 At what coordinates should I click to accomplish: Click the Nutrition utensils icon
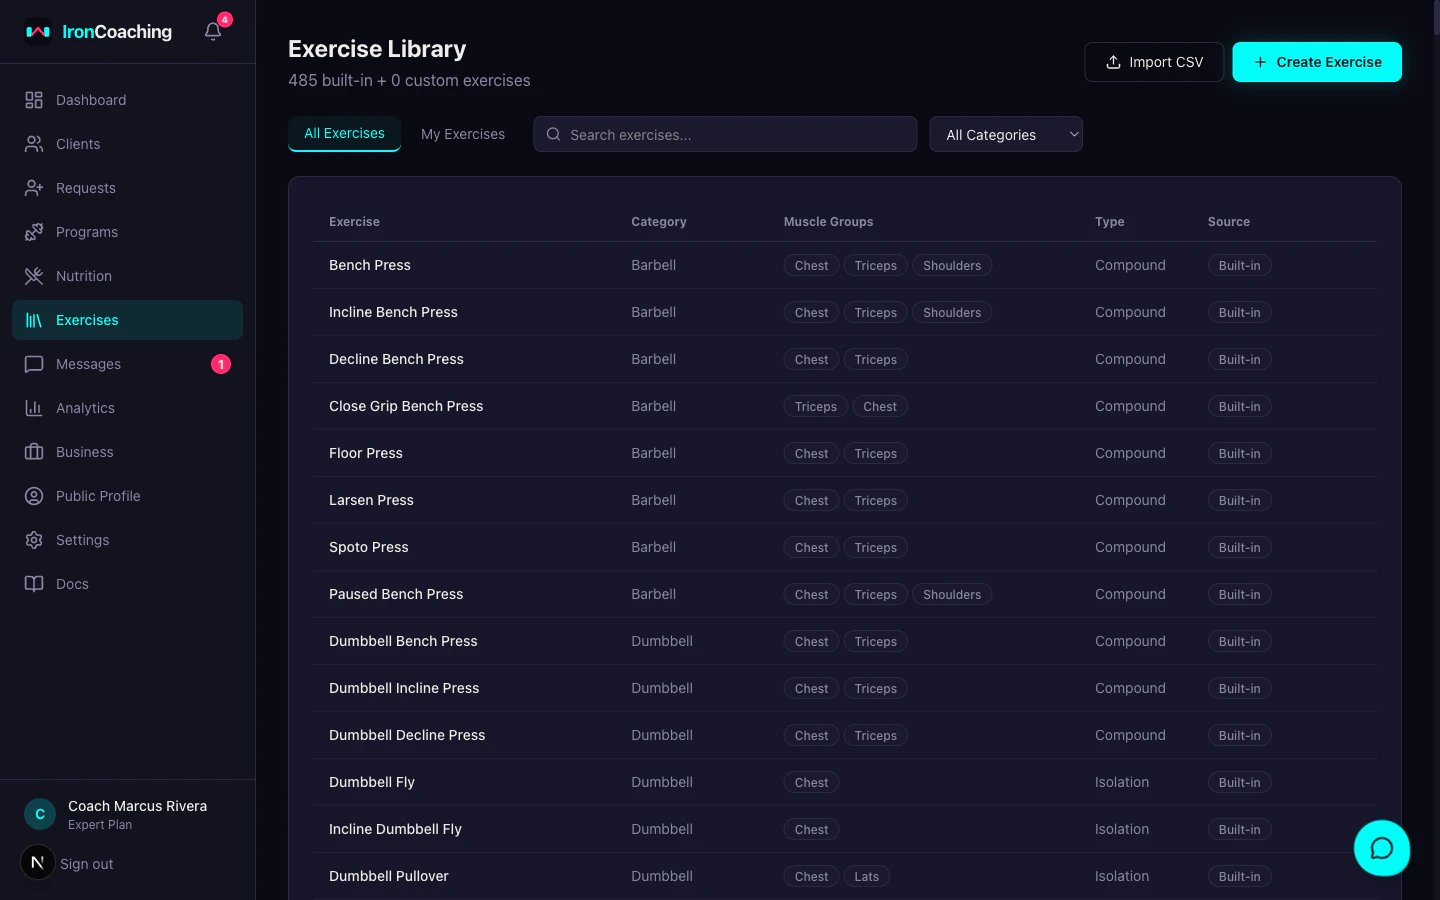pyautogui.click(x=34, y=276)
